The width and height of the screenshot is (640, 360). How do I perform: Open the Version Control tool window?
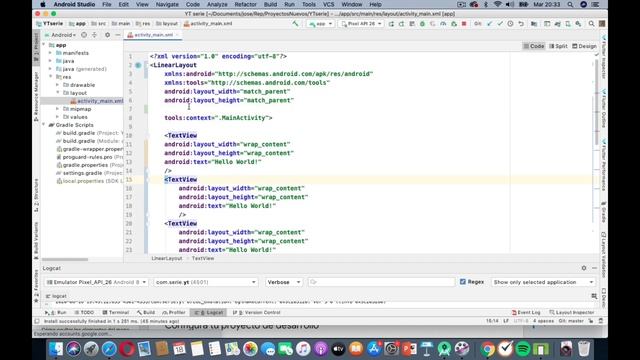pos(257,312)
